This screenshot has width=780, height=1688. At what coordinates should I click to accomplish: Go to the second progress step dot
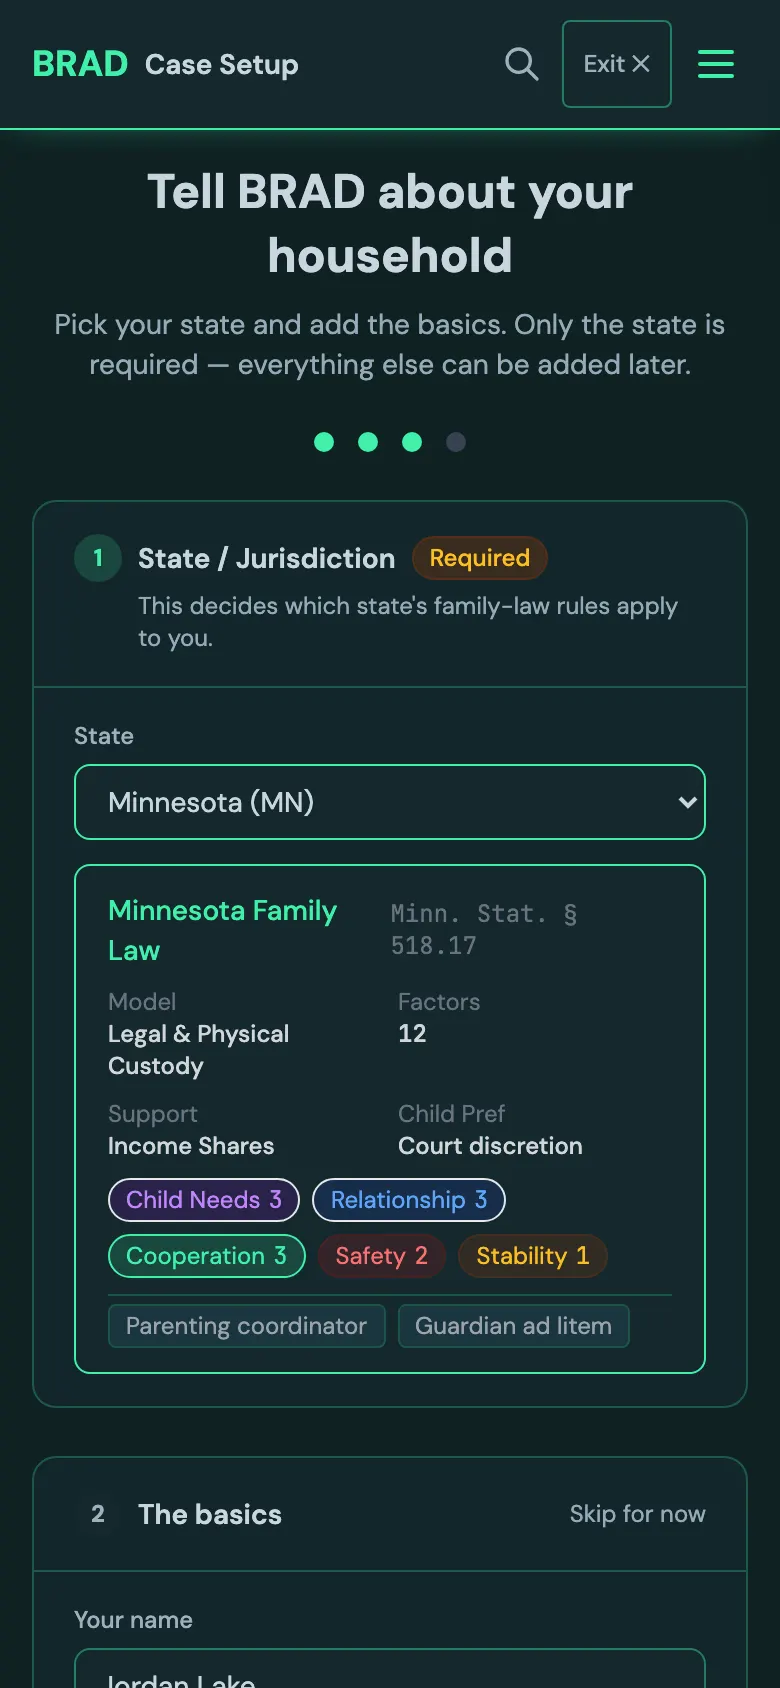tap(368, 442)
